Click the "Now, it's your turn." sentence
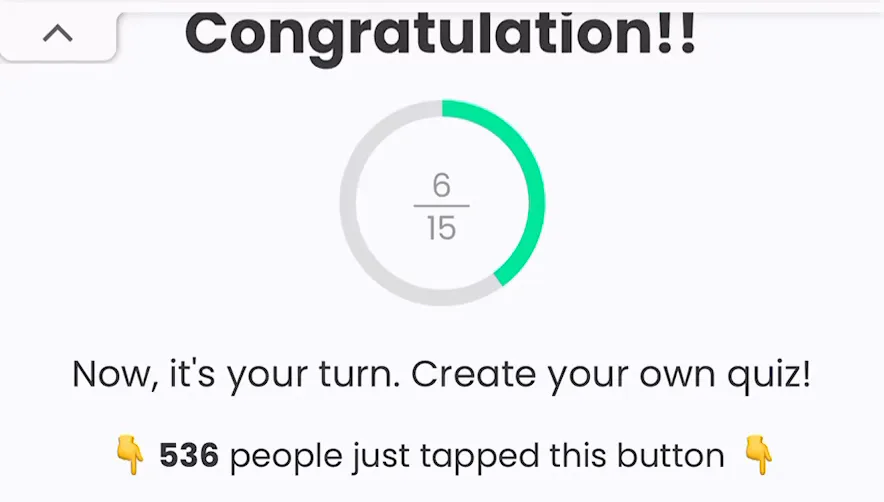Viewport: 884px width, 502px height. [236, 375]
